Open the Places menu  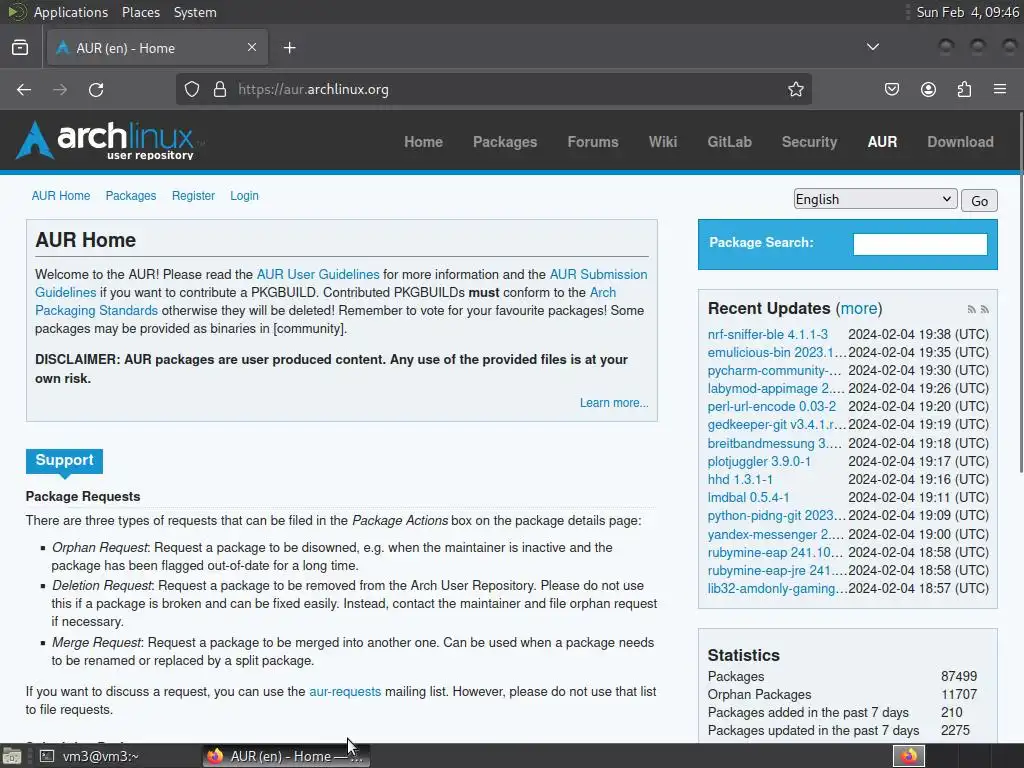(x=140, y=12)
